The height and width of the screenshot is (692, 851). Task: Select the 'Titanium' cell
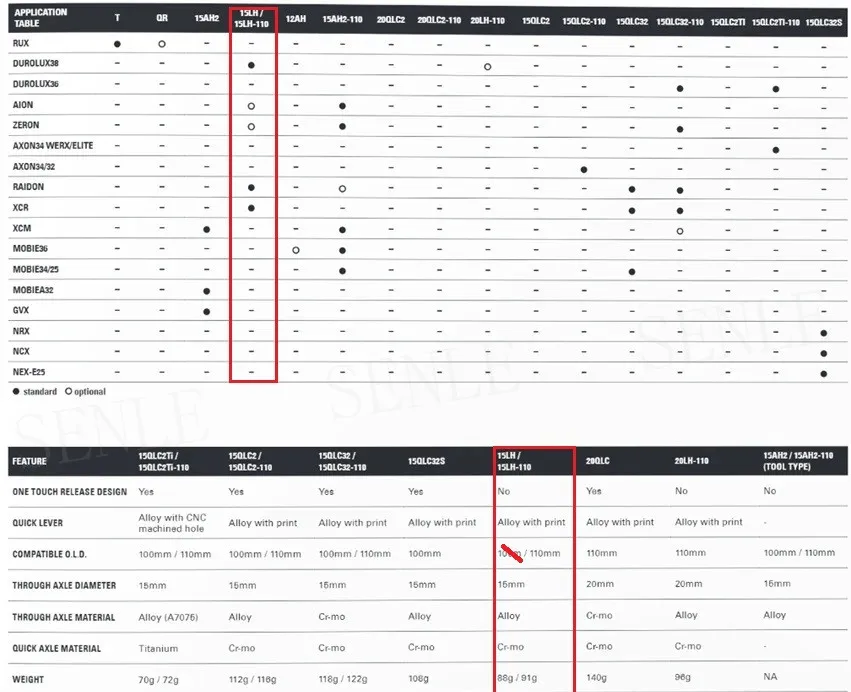[158, 648]
